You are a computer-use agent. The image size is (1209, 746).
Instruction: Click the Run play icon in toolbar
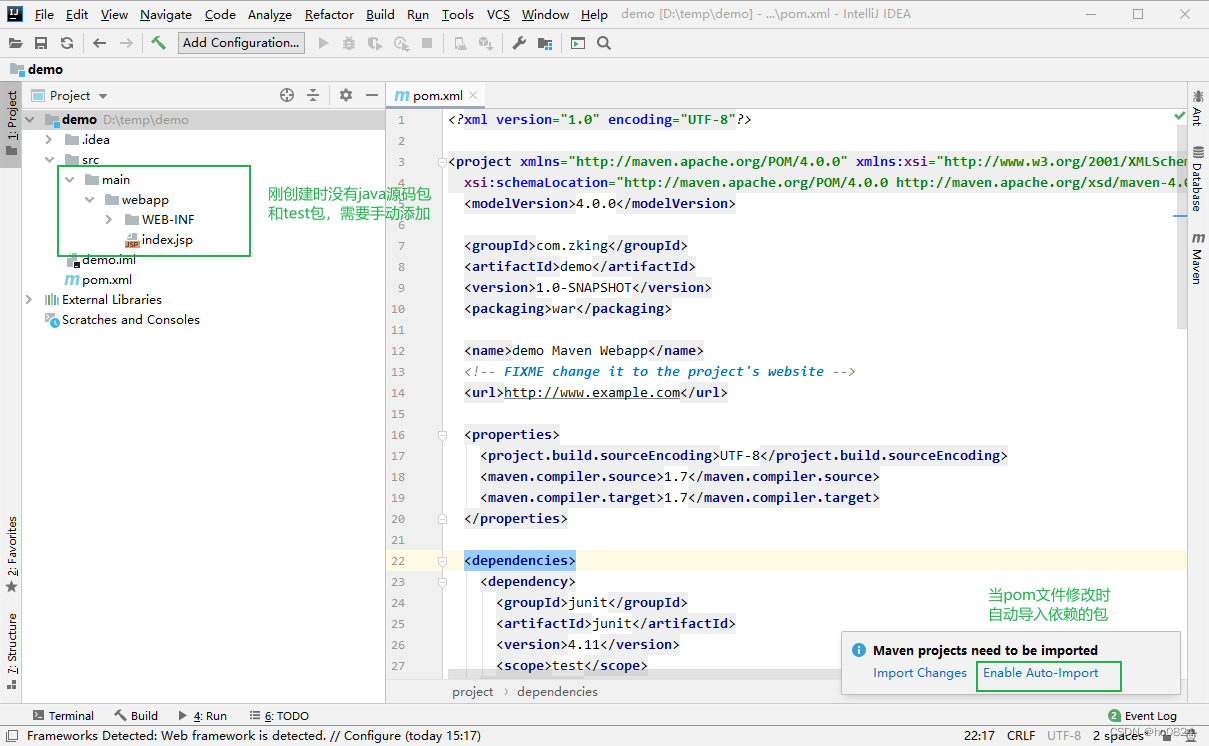click(x=323, y=43)
